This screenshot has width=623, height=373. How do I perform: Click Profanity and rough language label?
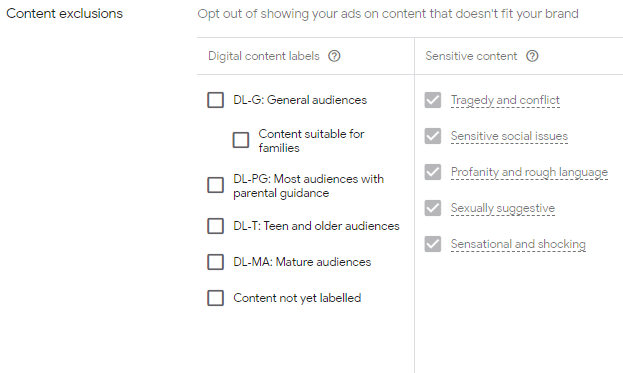click(x=529, y=172)
